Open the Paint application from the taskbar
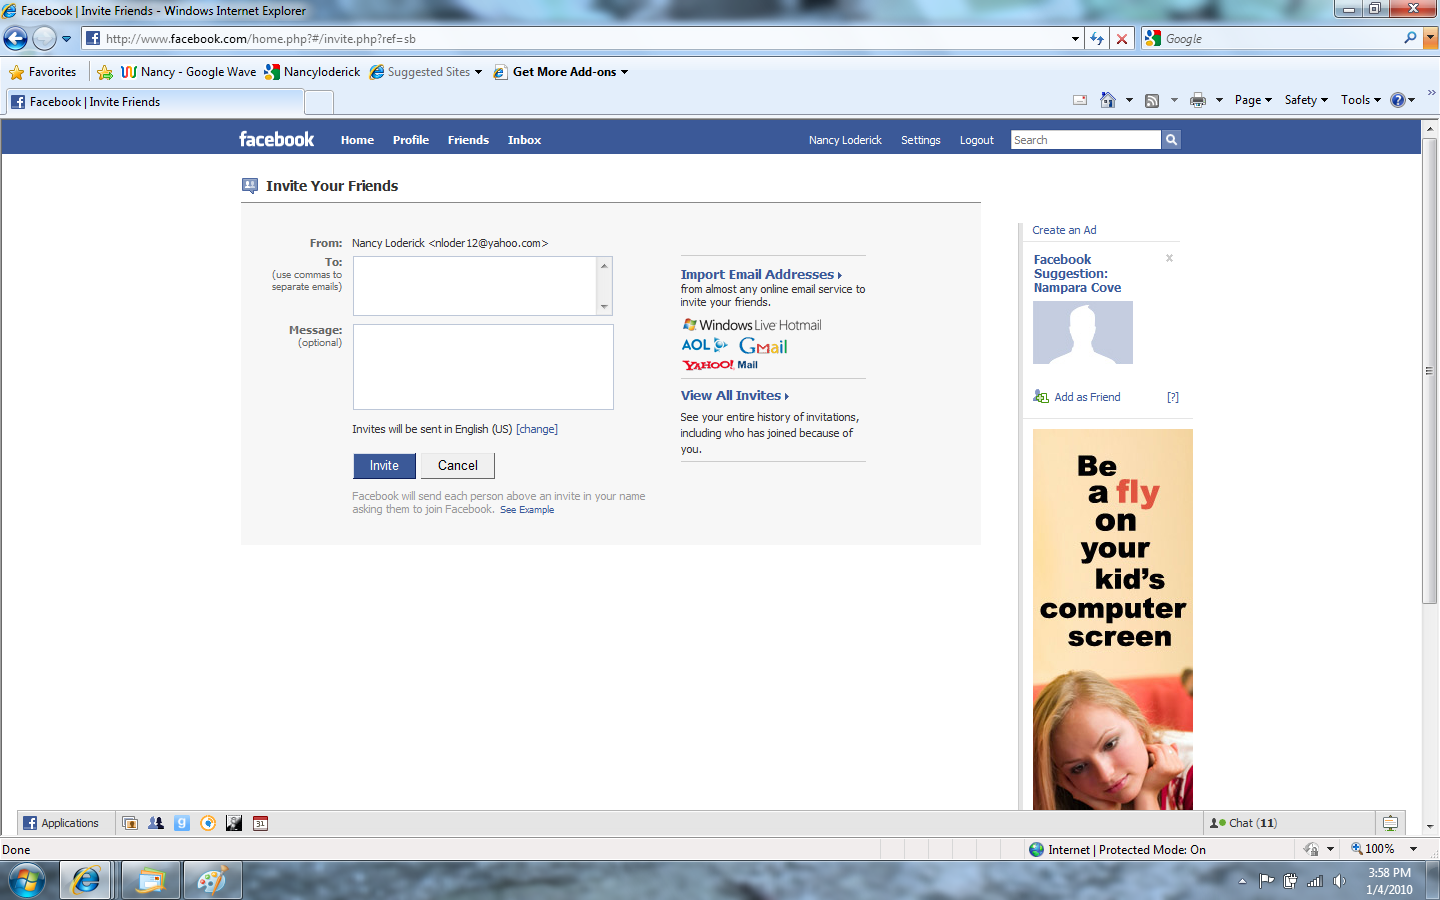 (x=211, y=880)
